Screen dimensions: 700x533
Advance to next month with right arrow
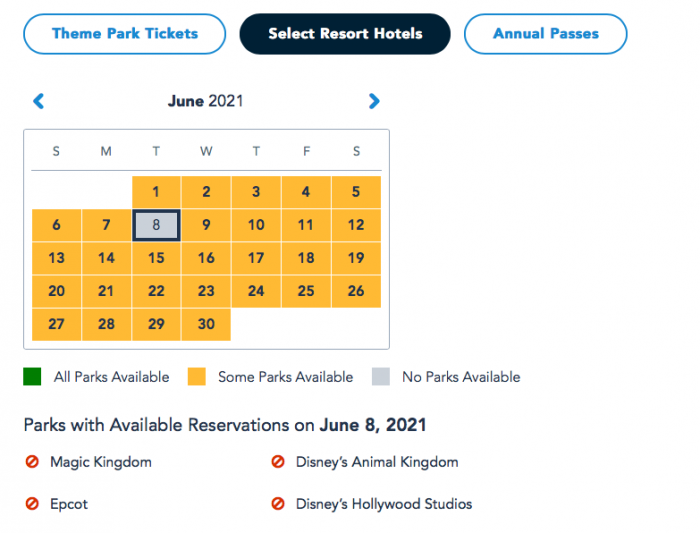374,101
